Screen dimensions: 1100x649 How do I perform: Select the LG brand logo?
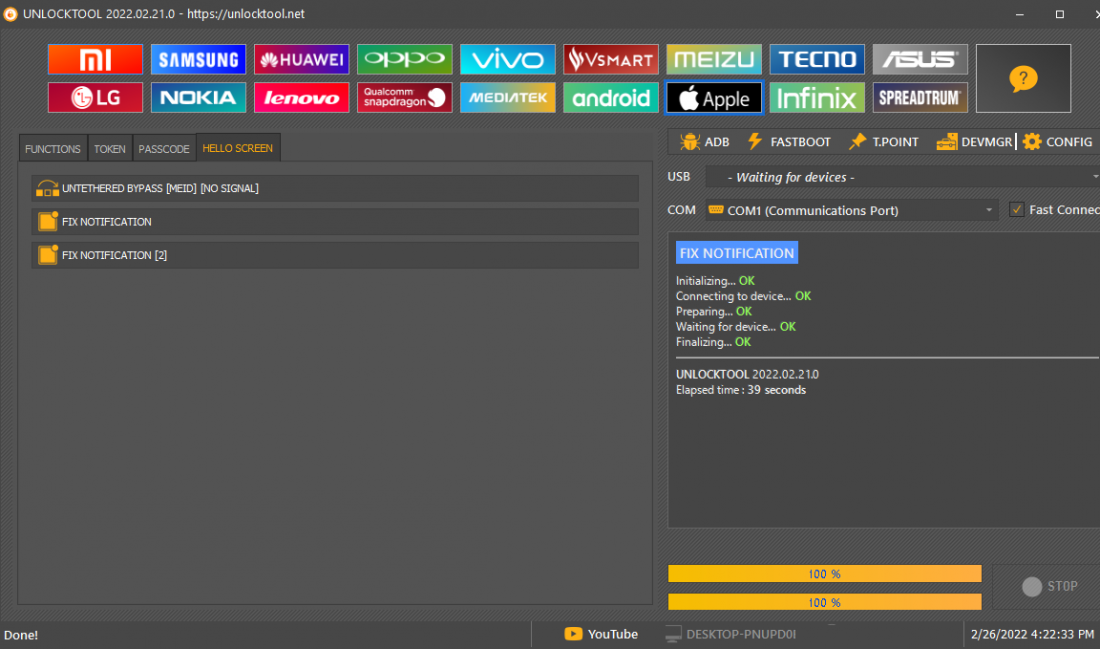click(x=95, y=98)
